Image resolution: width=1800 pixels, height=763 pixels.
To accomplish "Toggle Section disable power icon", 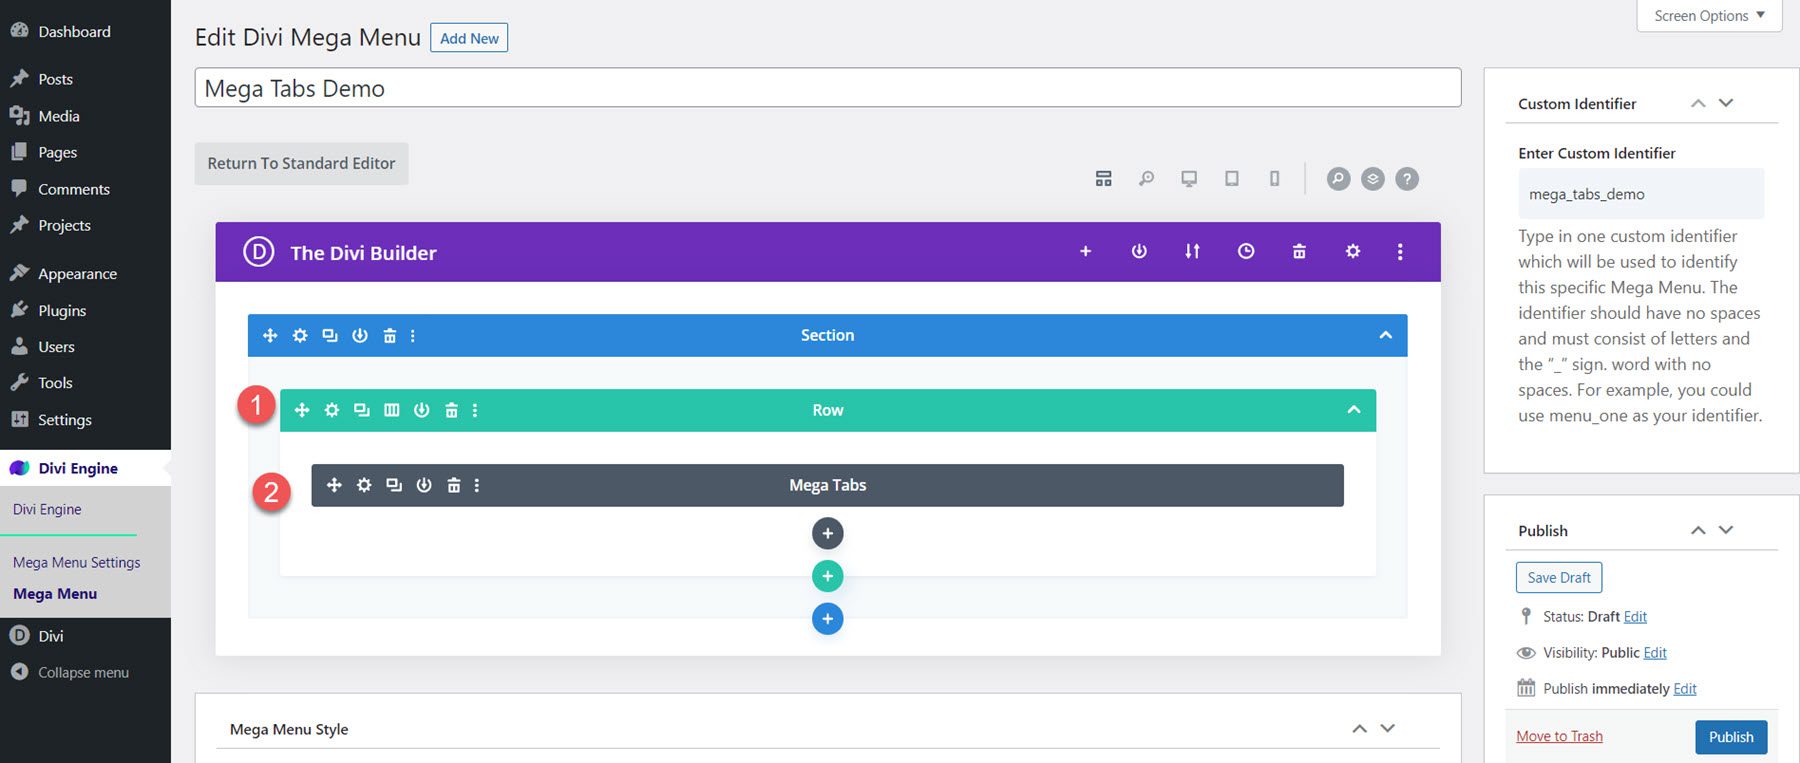I will point(360,336).
